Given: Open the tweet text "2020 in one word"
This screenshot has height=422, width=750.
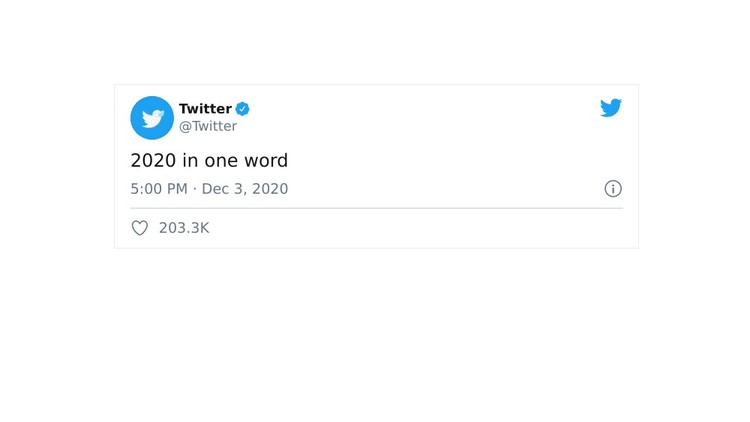Looking at the screenshot, I should [209, 160].
